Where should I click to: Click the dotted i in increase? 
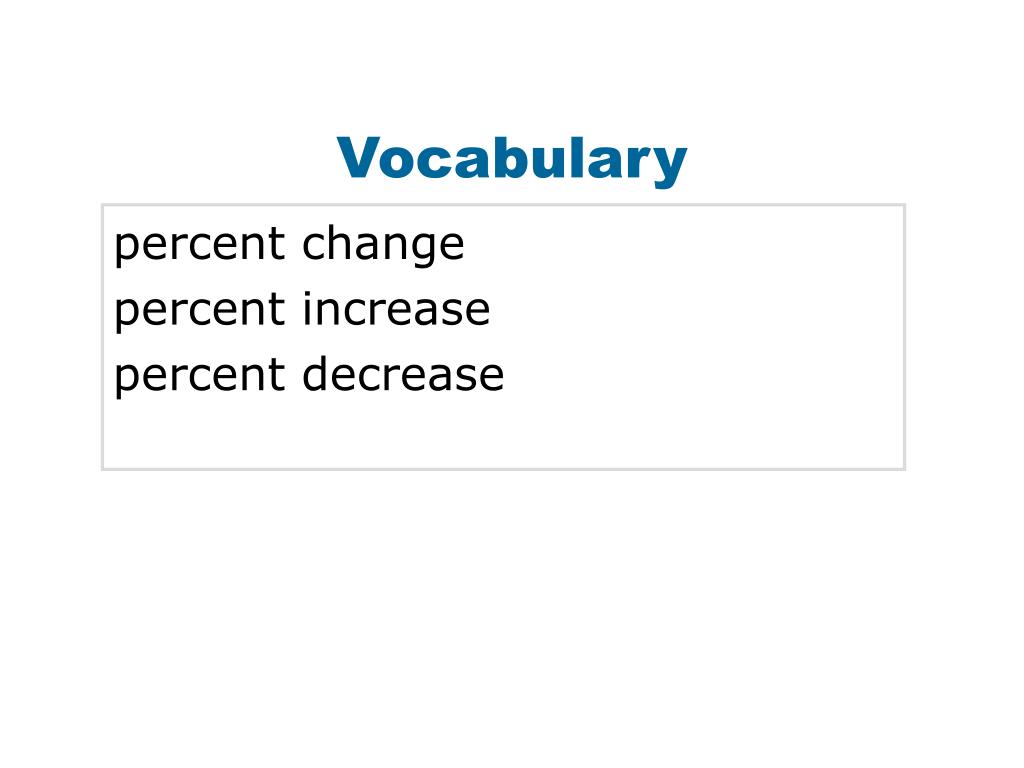click(x=305, y=309)
